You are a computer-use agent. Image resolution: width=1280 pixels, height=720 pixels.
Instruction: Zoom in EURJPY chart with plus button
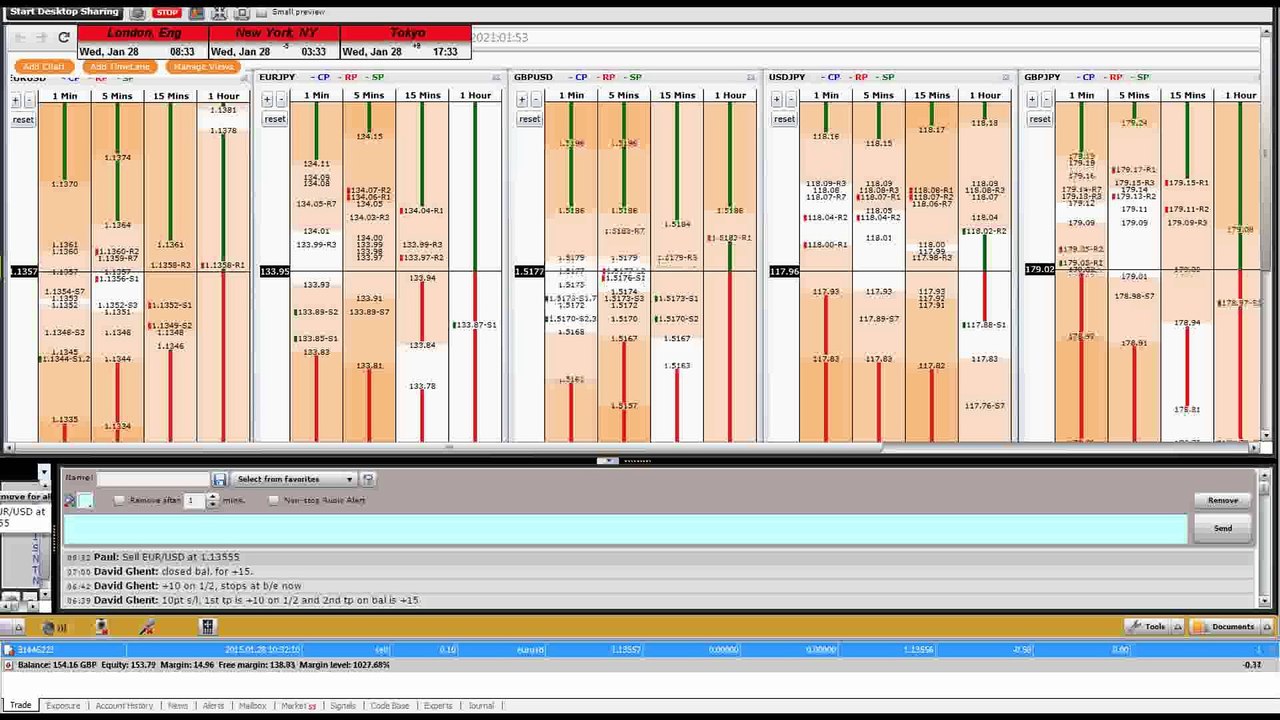click(267, 99)
